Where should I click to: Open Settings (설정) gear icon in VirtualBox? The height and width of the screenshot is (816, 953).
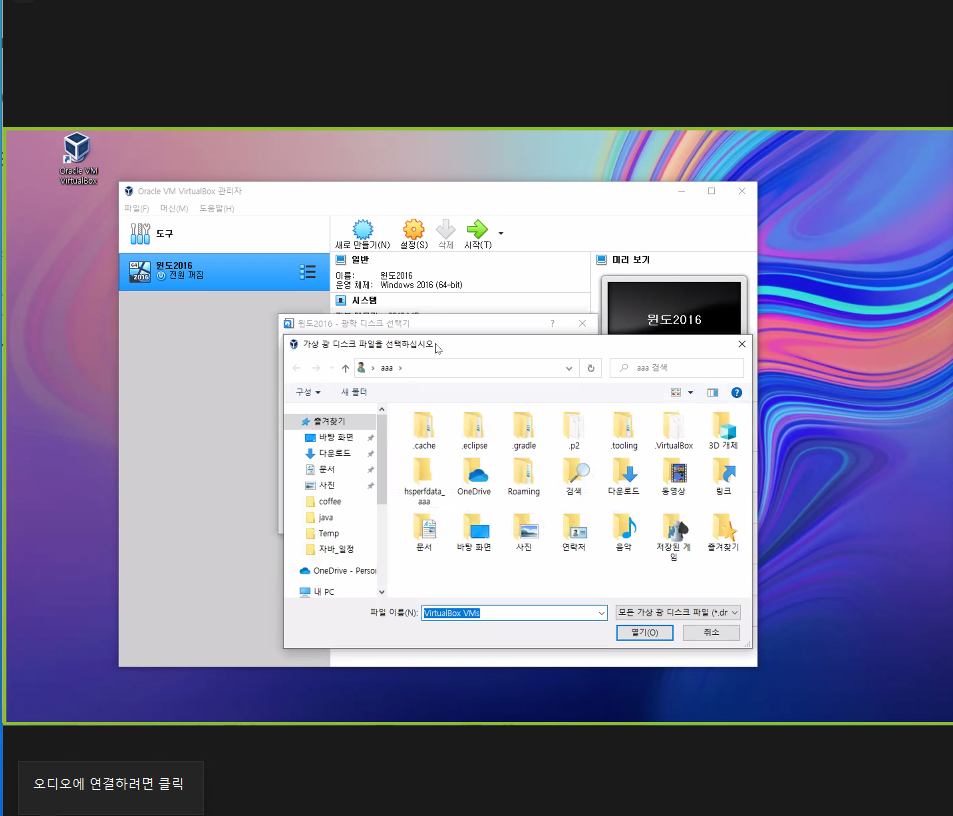point(414,234)
